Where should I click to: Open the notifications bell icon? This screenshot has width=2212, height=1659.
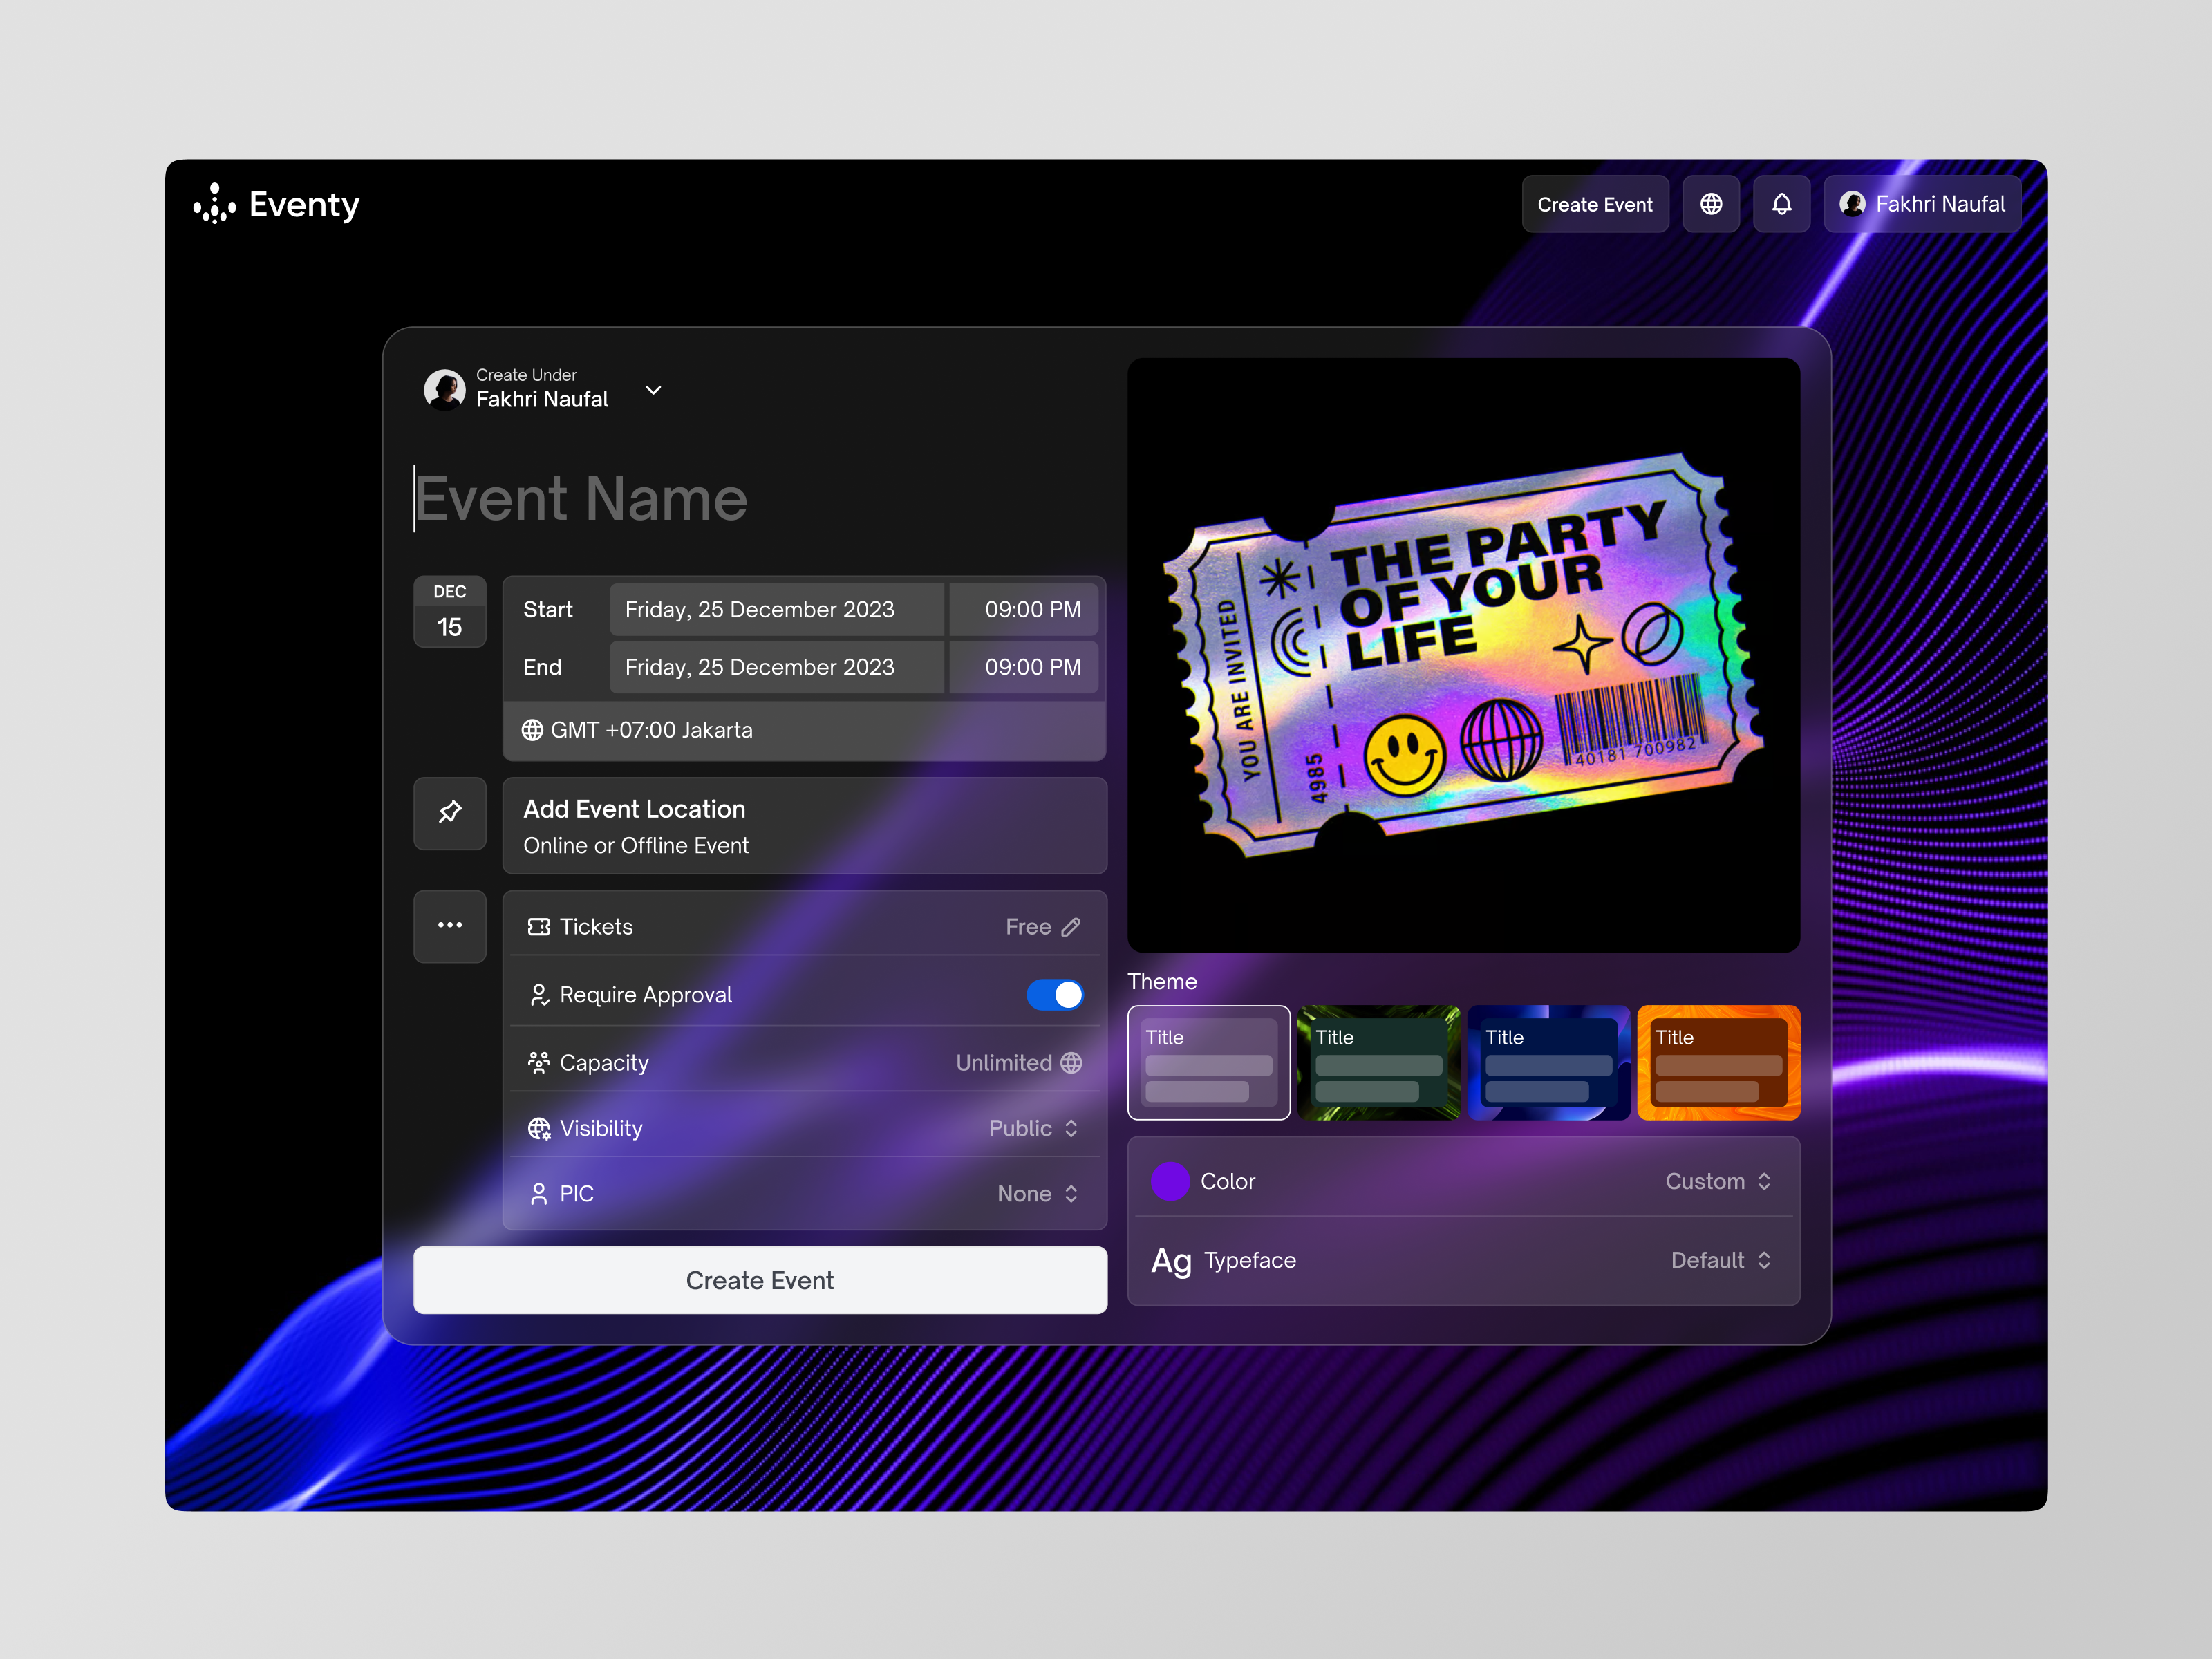click(1782, 204)
